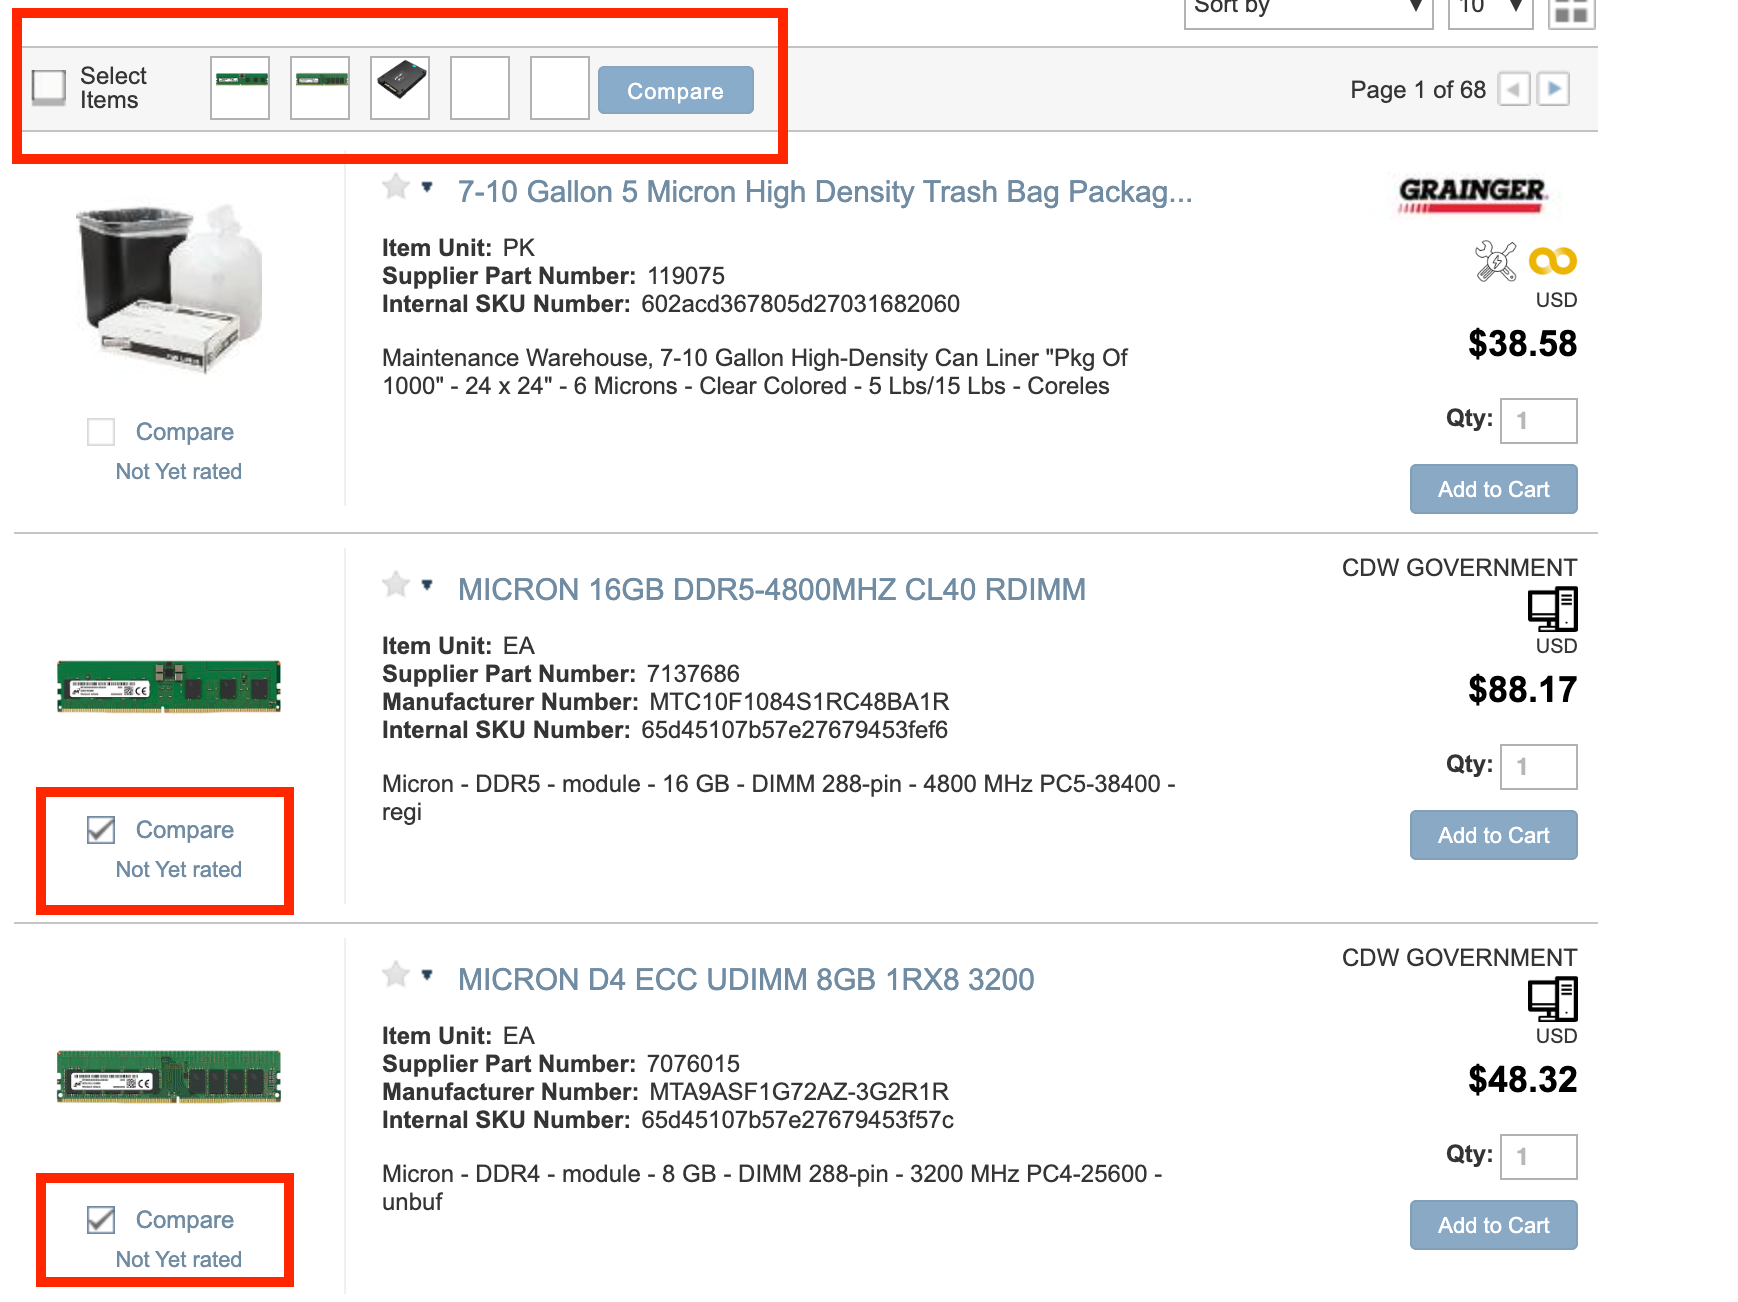Click the Compare label for Trash Bag item
The height and width of the screenshot is (1302, 1738).
click(x=185, y=432)
